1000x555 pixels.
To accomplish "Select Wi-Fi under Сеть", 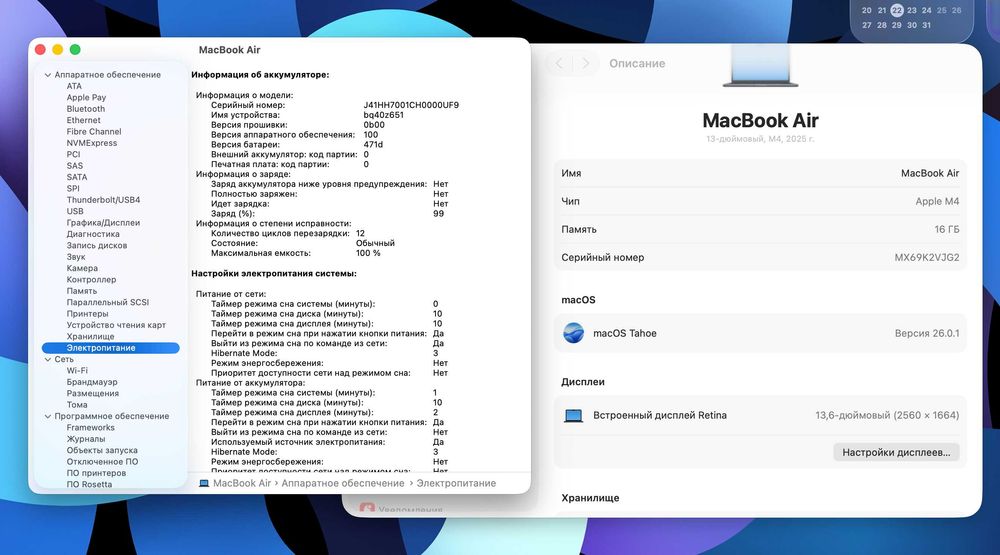I will 77,371.
